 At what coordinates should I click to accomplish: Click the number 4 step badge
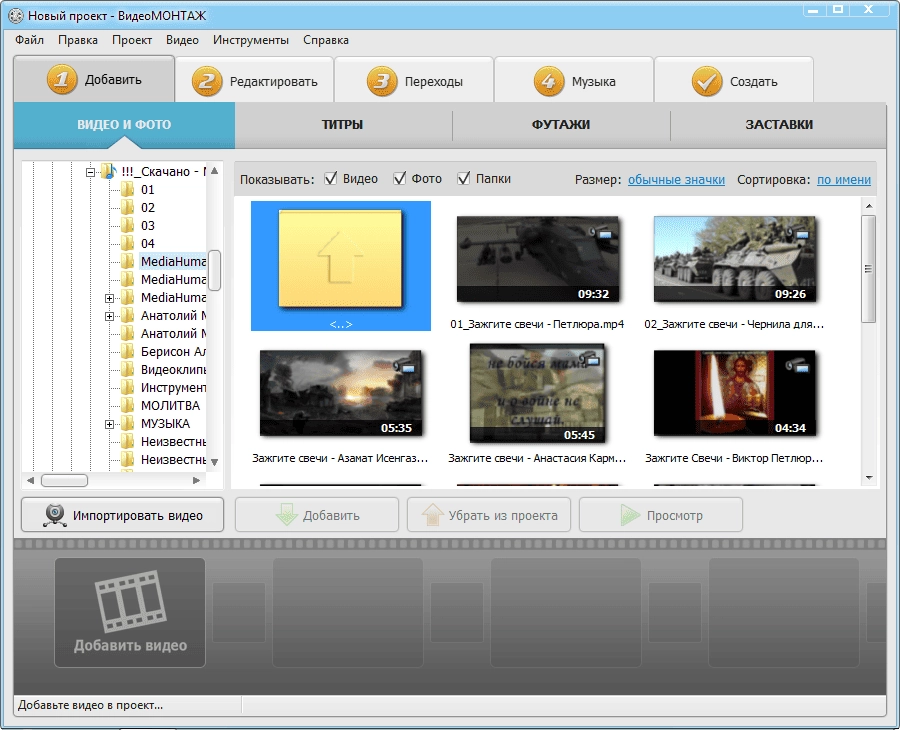(549, 81)
